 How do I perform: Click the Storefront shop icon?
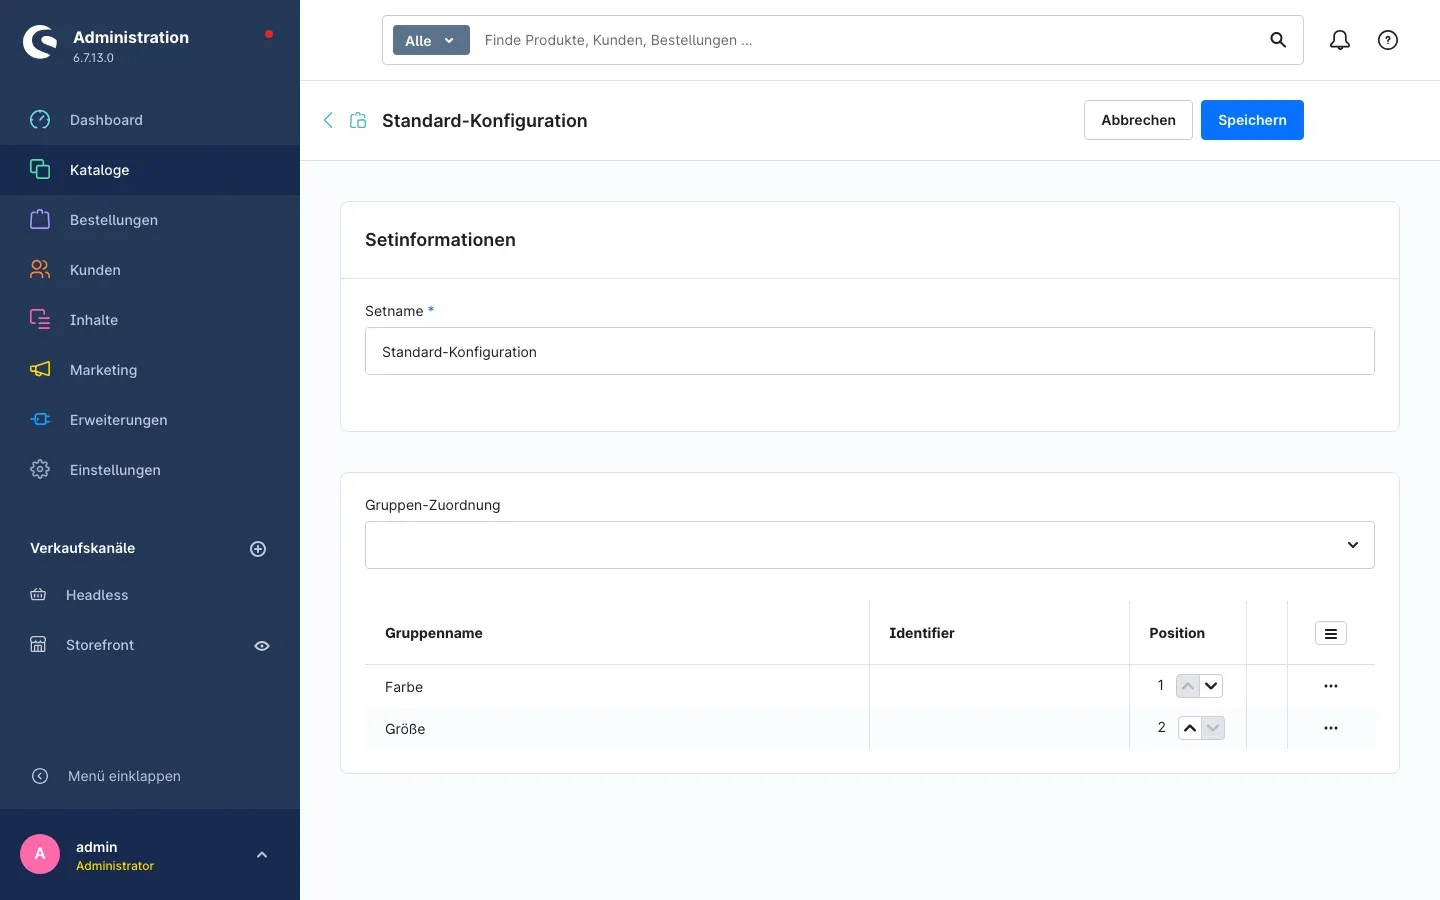point(38,644)
